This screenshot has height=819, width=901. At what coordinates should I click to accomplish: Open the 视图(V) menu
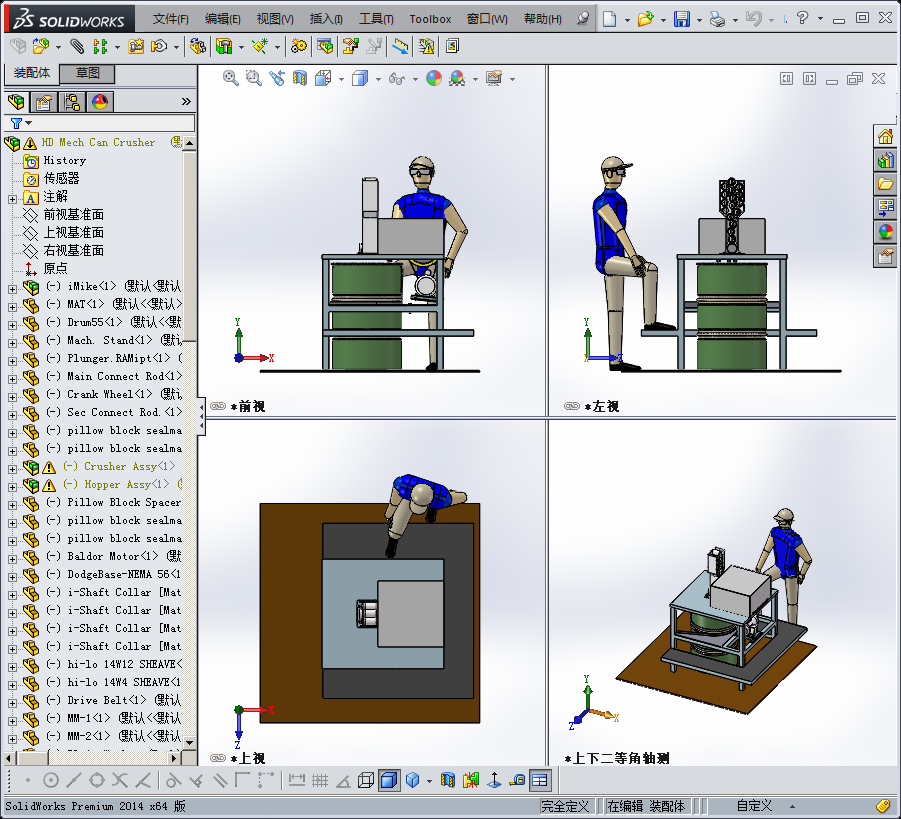(275, 19)
